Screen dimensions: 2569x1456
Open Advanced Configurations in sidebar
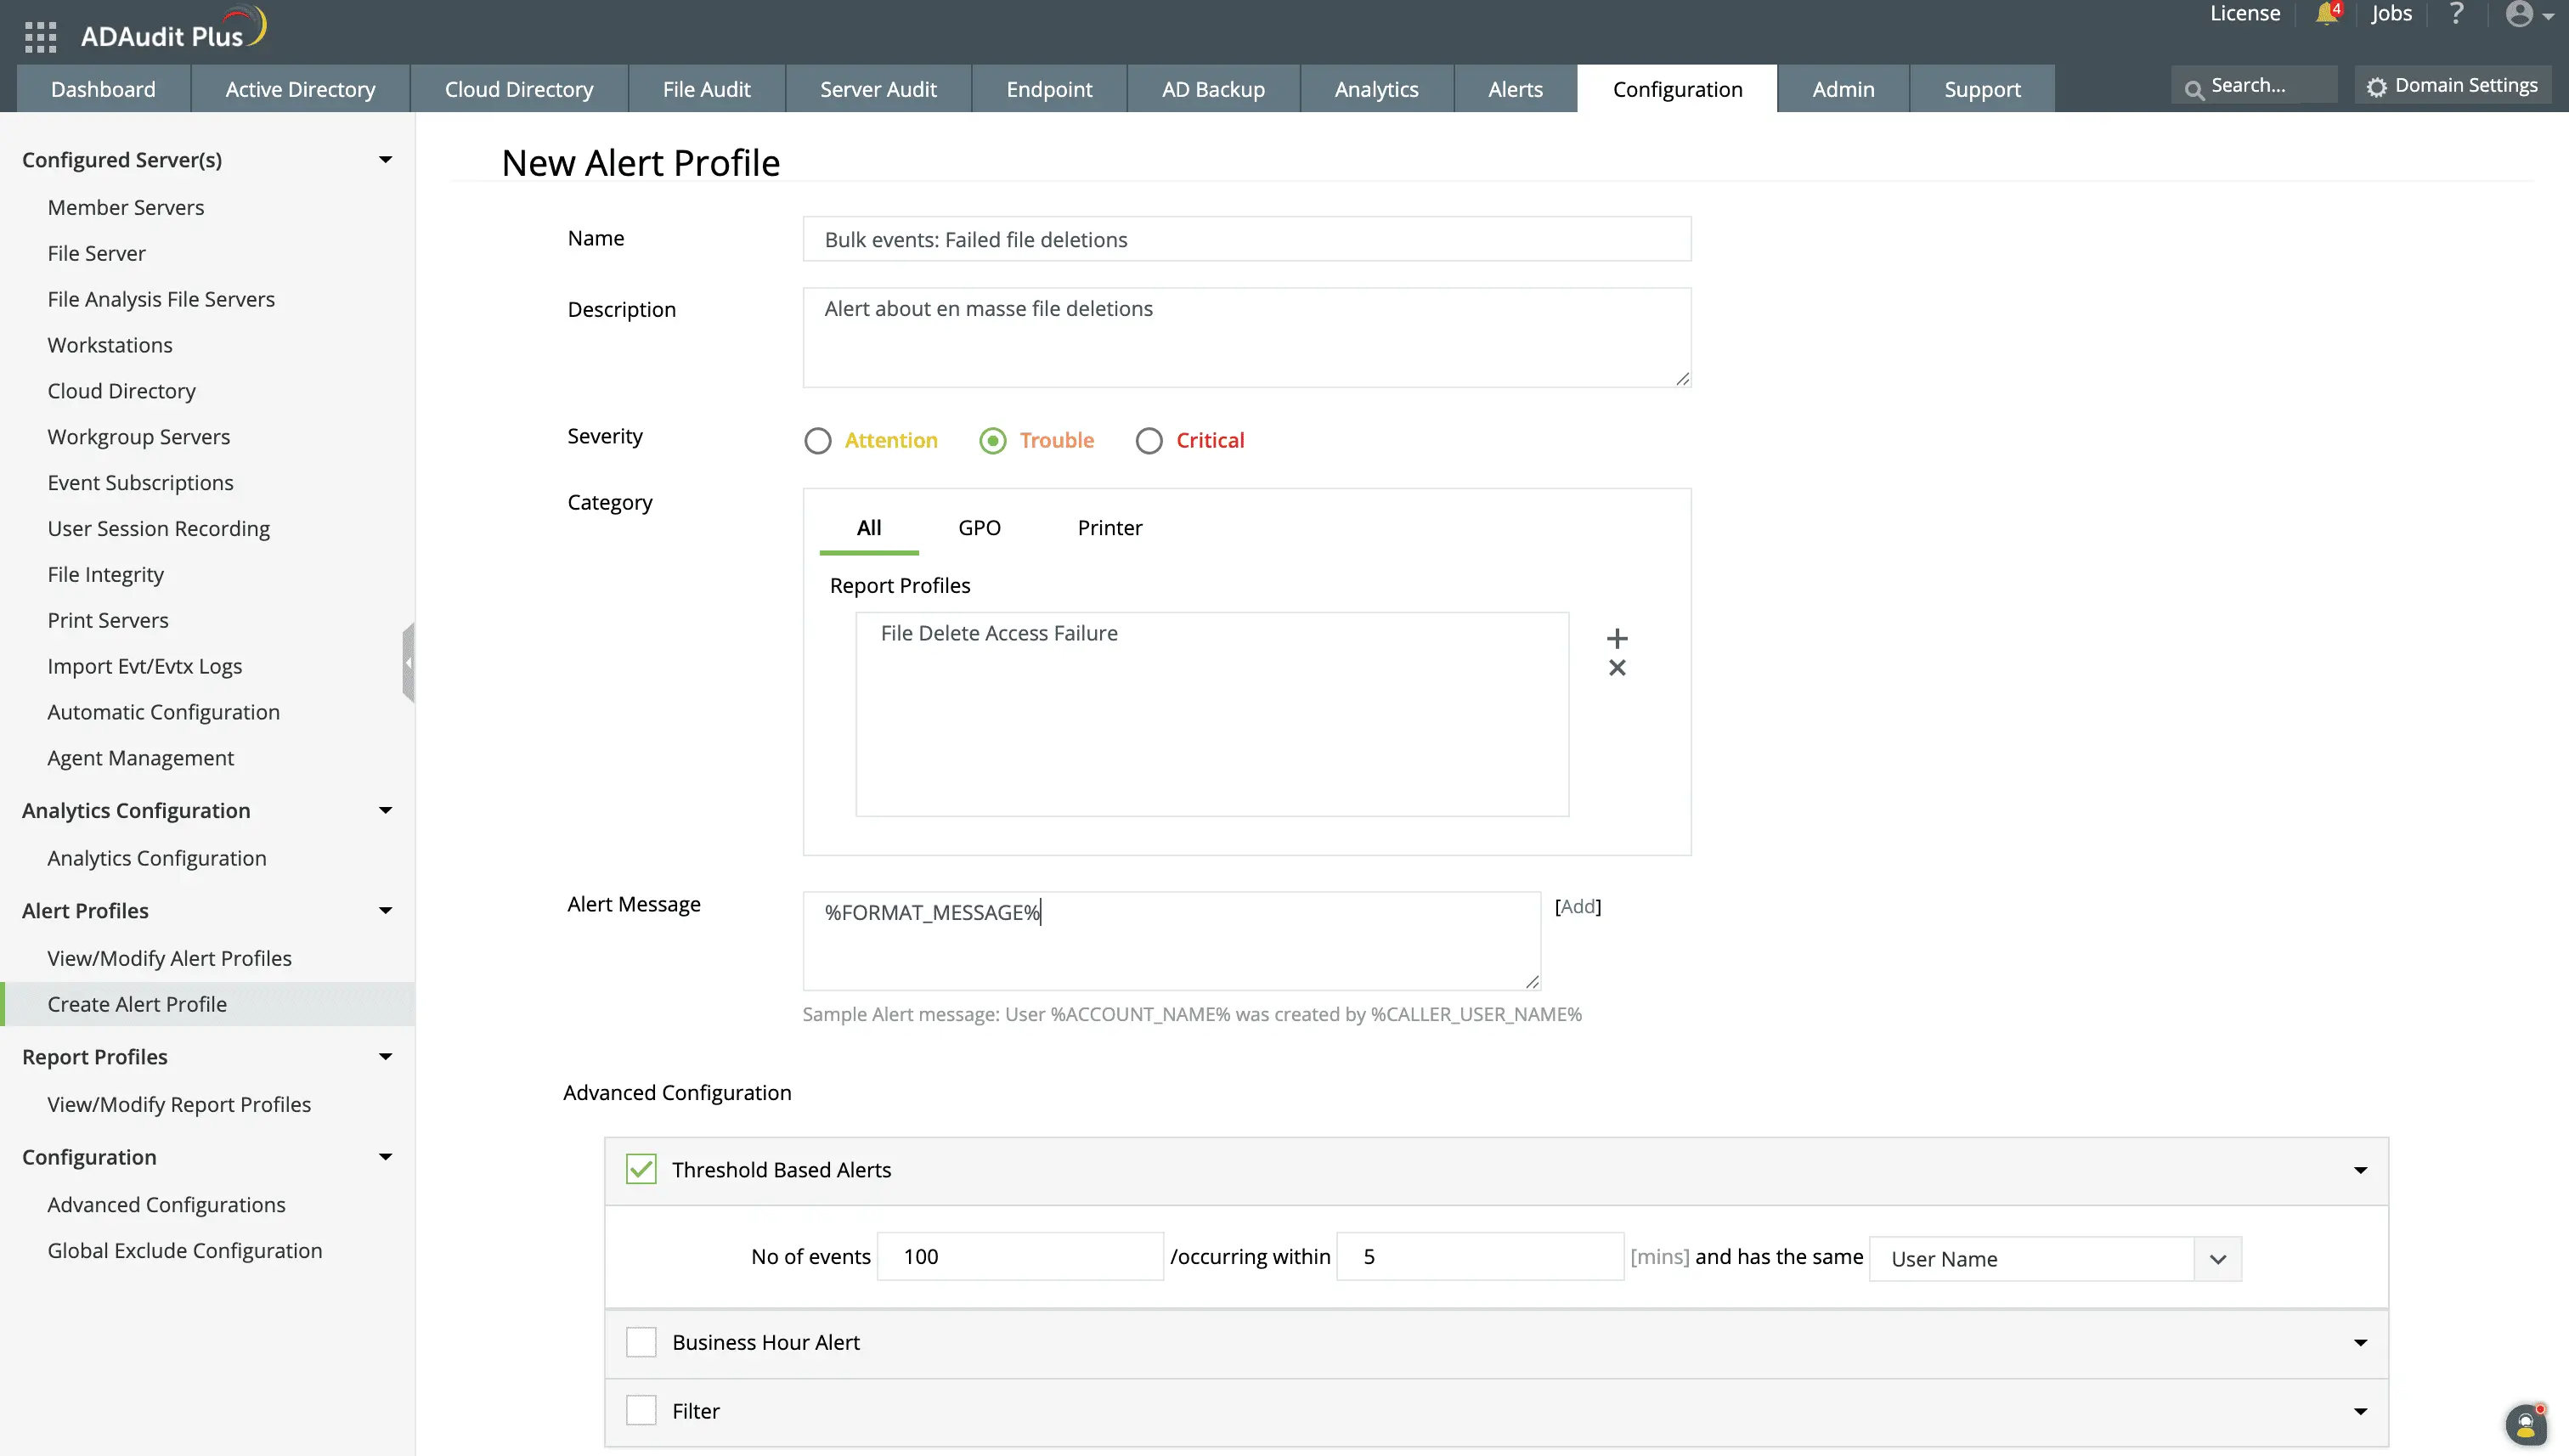pyautogui.click(x=166, y=1204)
